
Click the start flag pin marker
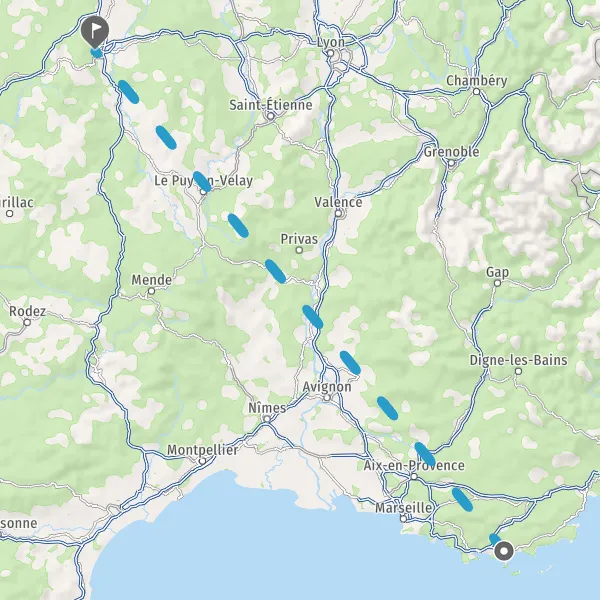pyautogui.click(x=95, y=32)
